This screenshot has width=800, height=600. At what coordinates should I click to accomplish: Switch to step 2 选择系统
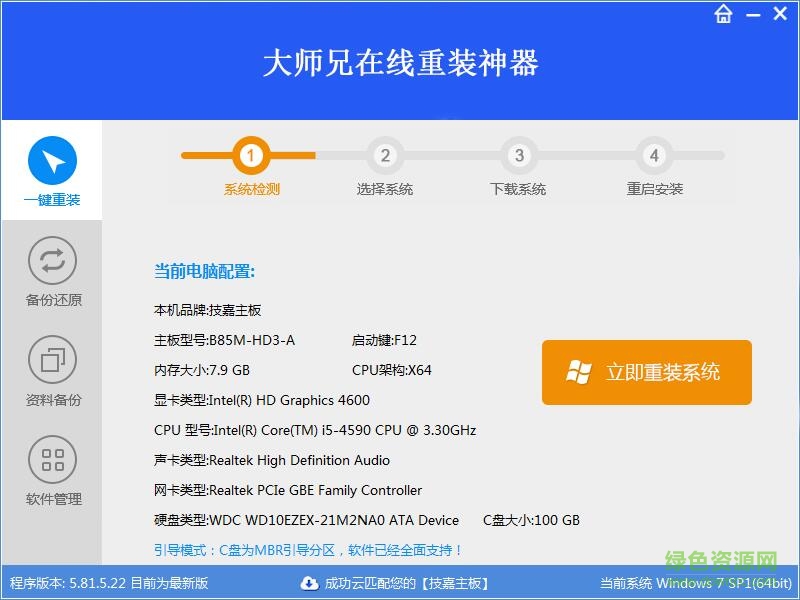point(386,155)
